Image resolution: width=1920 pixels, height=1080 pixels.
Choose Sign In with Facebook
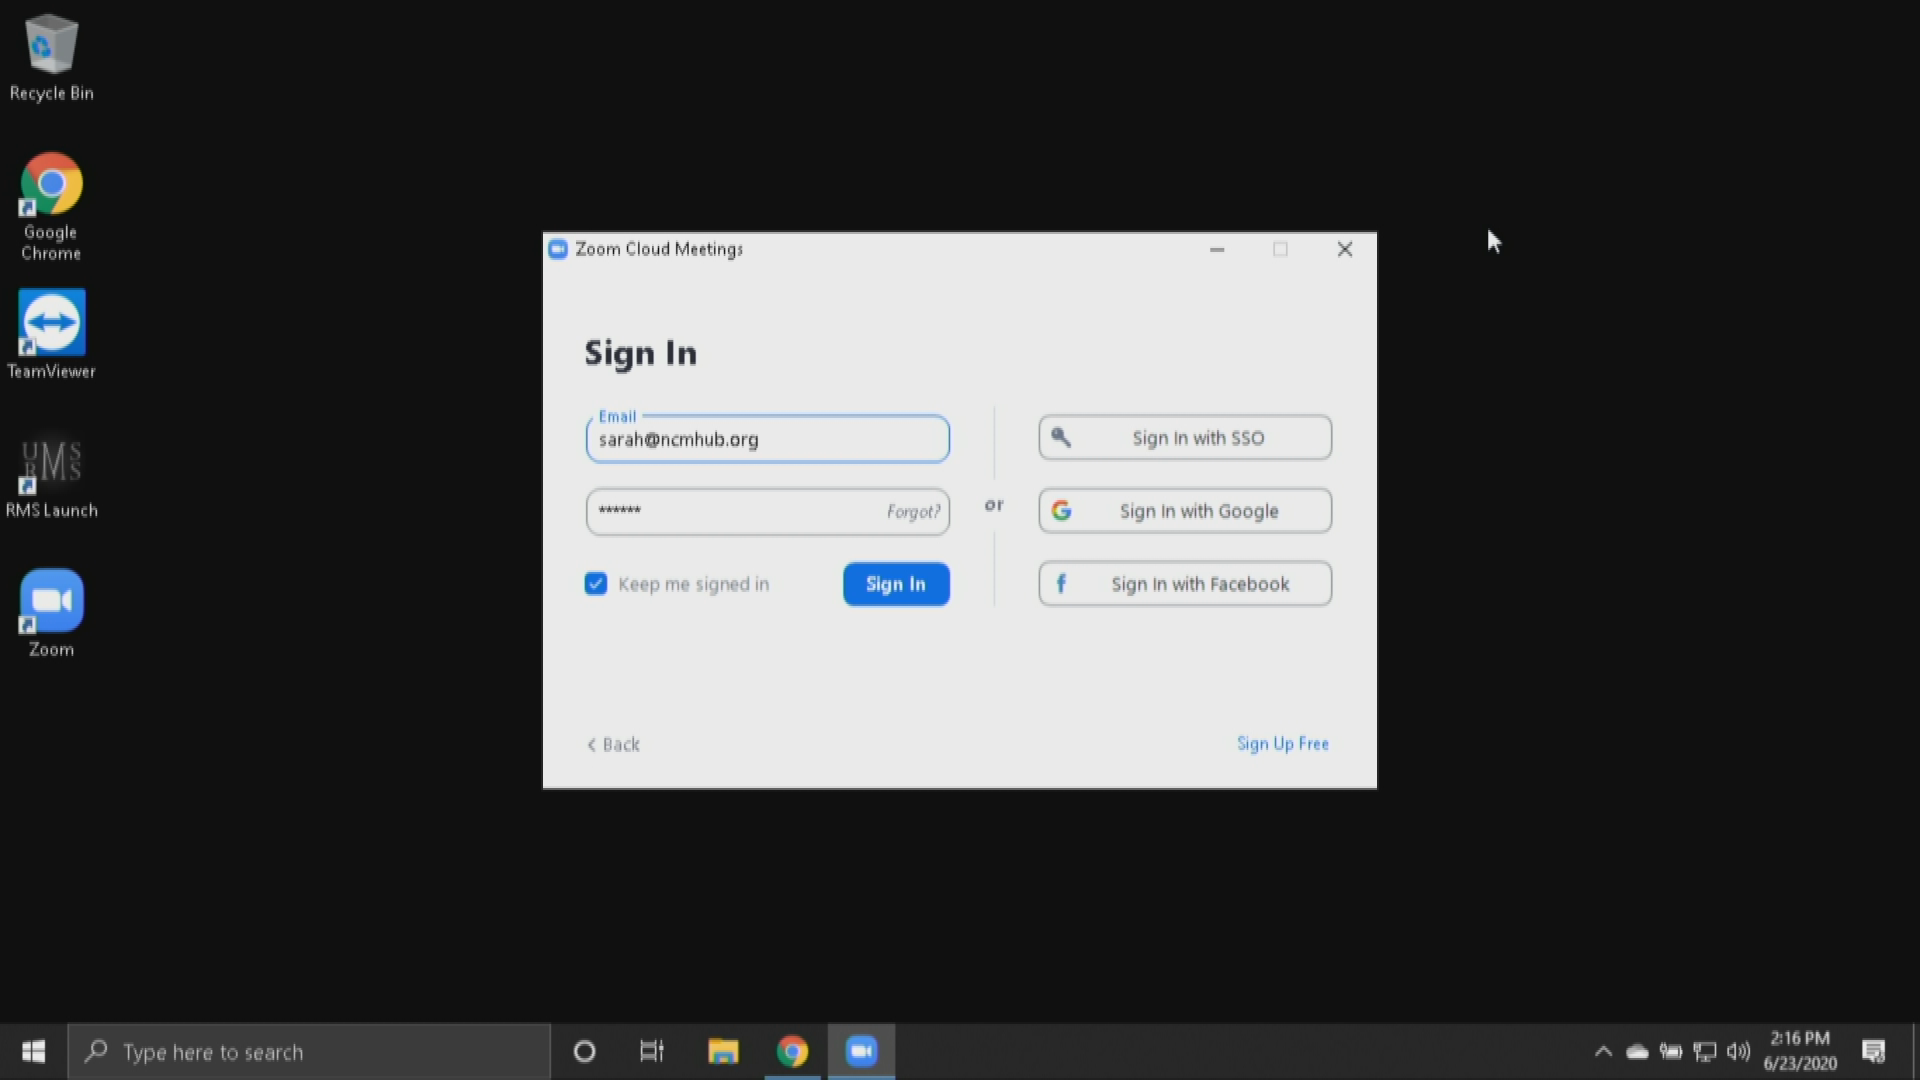click(1185, 584)
